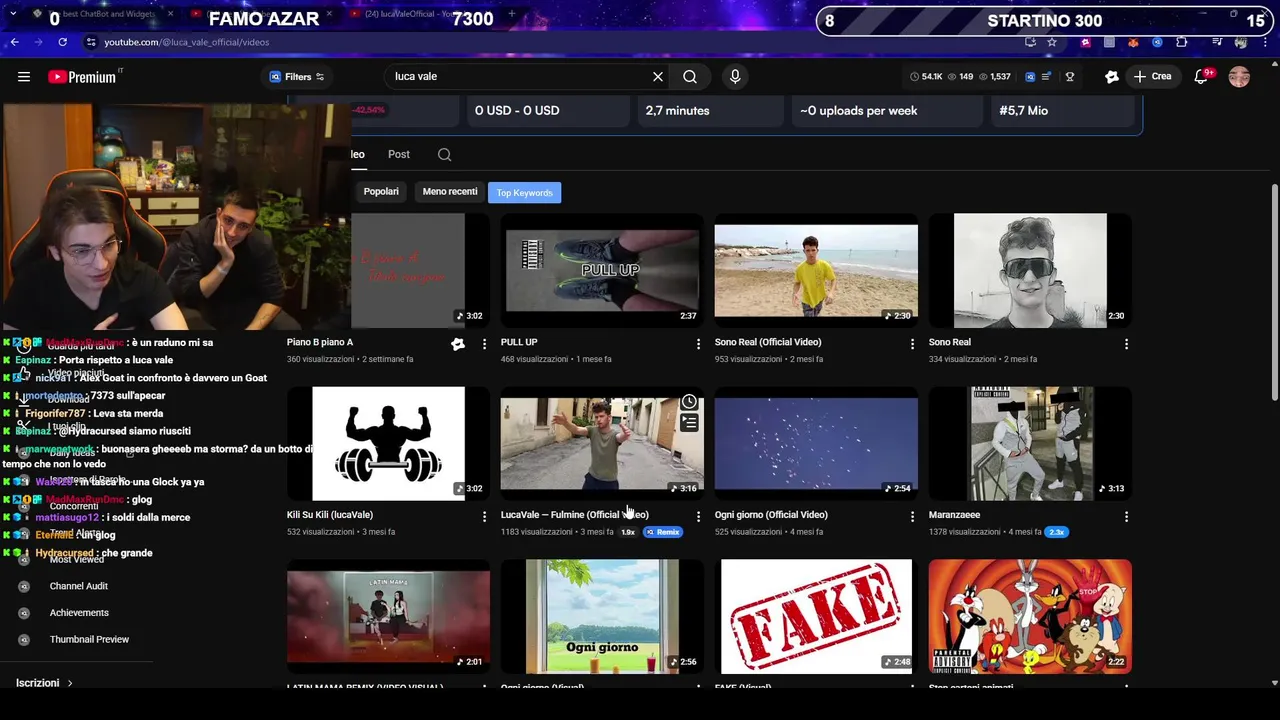Click the trophy icon in the extension stats bar
The height and width of the screenshot is (720, 1280).
point(1069,76)
